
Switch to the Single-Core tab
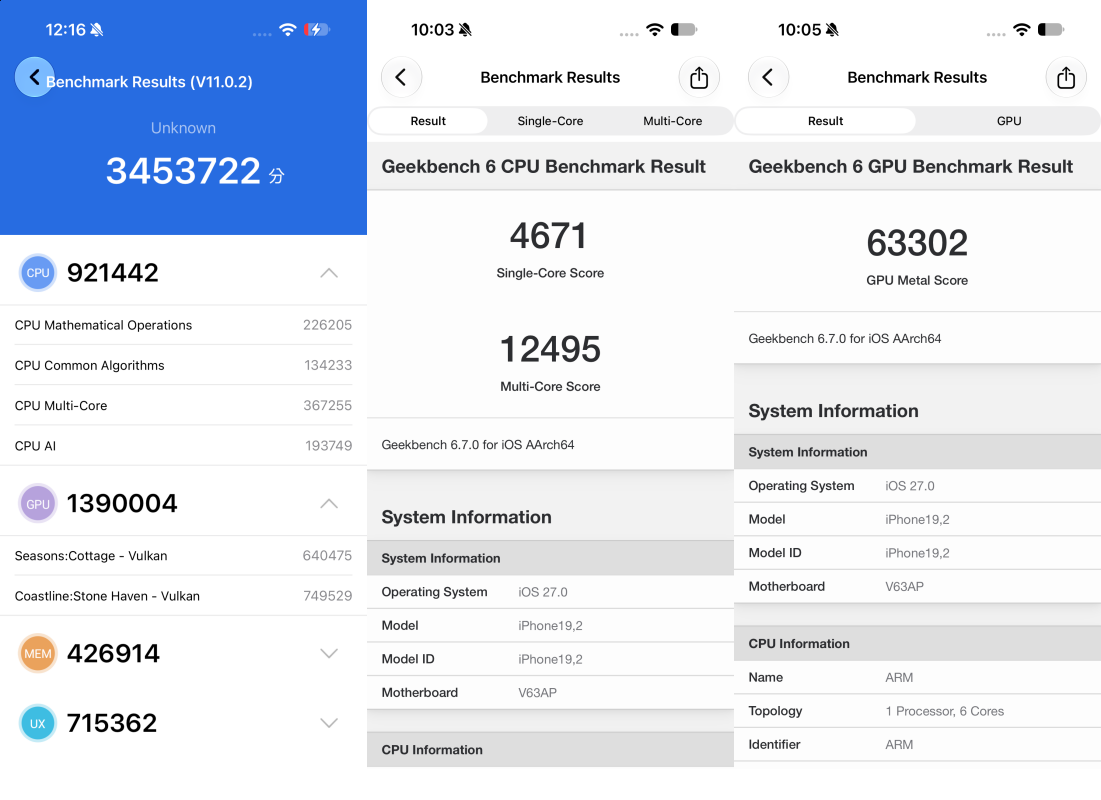pyautogui.click(x=550, y=121)
